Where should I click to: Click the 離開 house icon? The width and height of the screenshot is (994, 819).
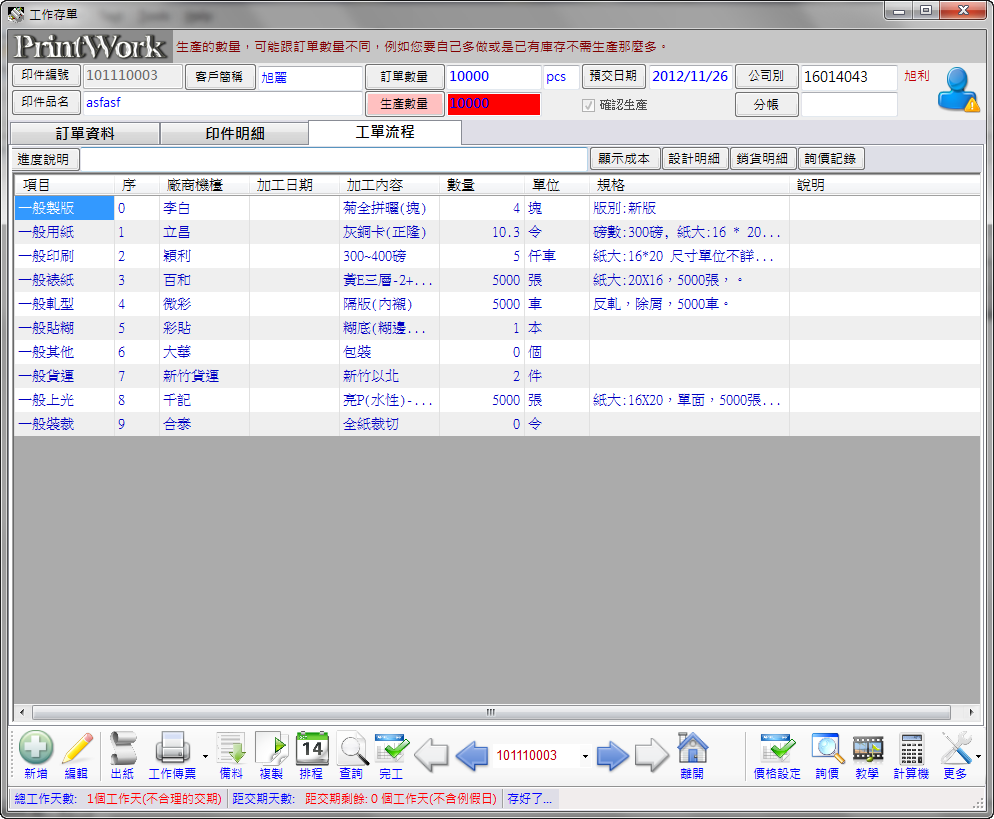pyautogui.click(x=692, y=748)
